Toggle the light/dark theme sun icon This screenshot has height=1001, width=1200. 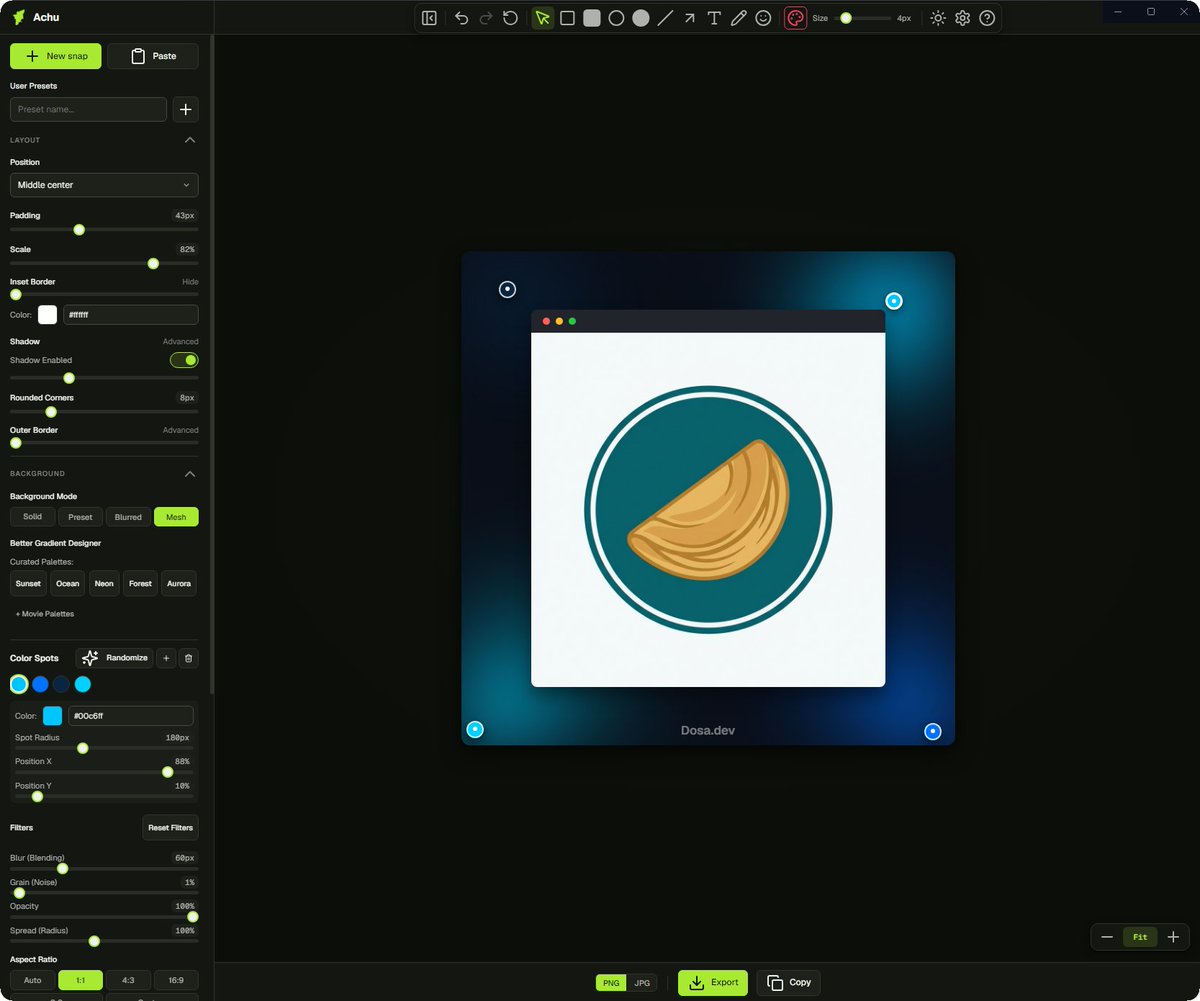(938, 18)
